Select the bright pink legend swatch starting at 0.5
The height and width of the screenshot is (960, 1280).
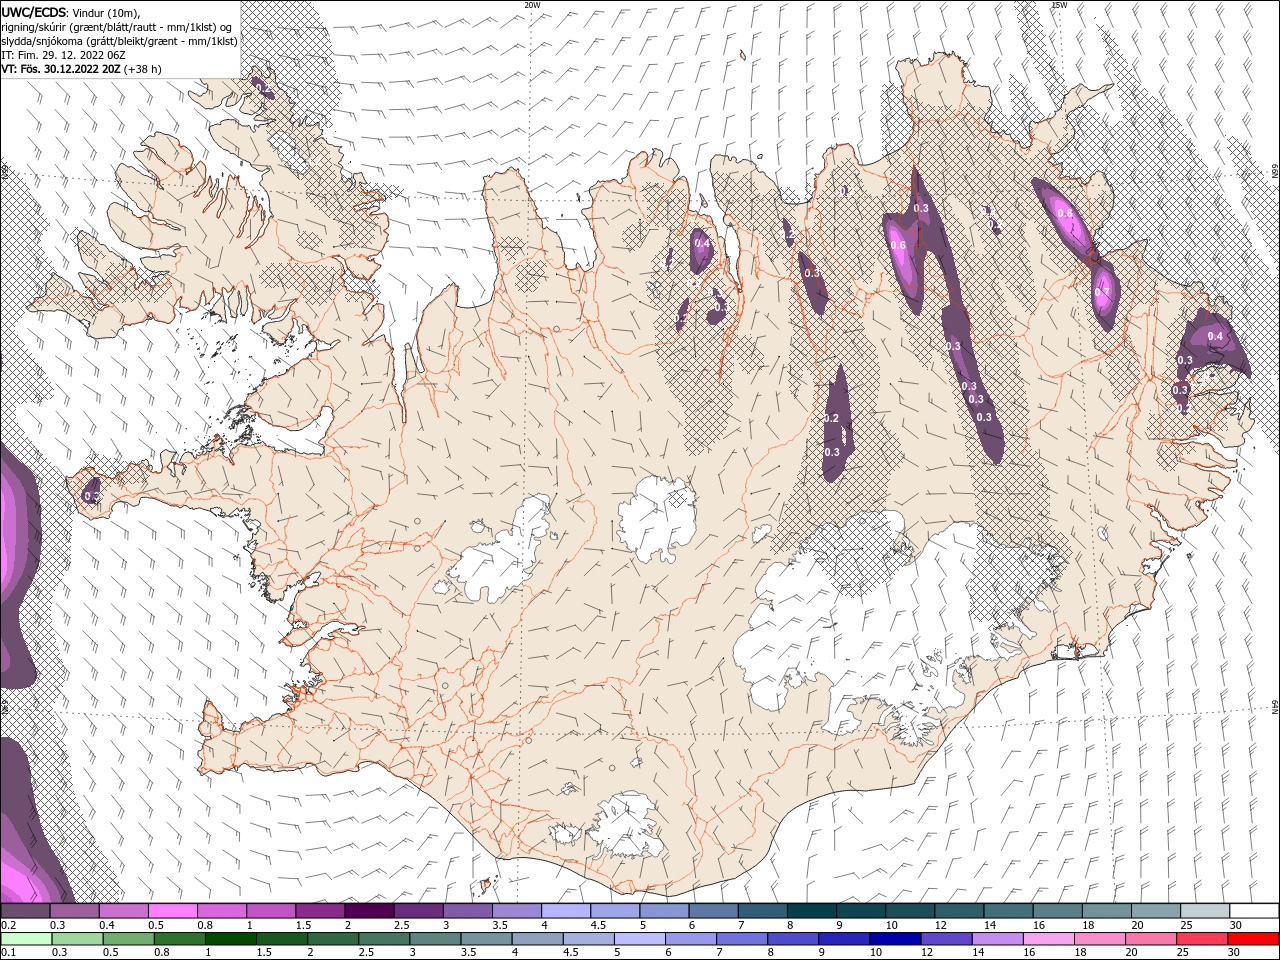[172, 911]
